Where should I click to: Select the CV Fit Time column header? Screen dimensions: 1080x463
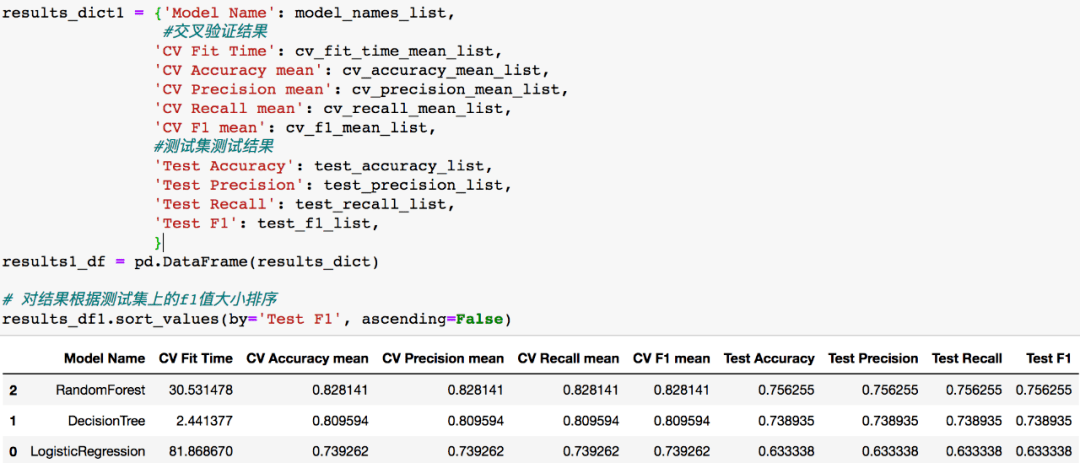coord(196,359)
